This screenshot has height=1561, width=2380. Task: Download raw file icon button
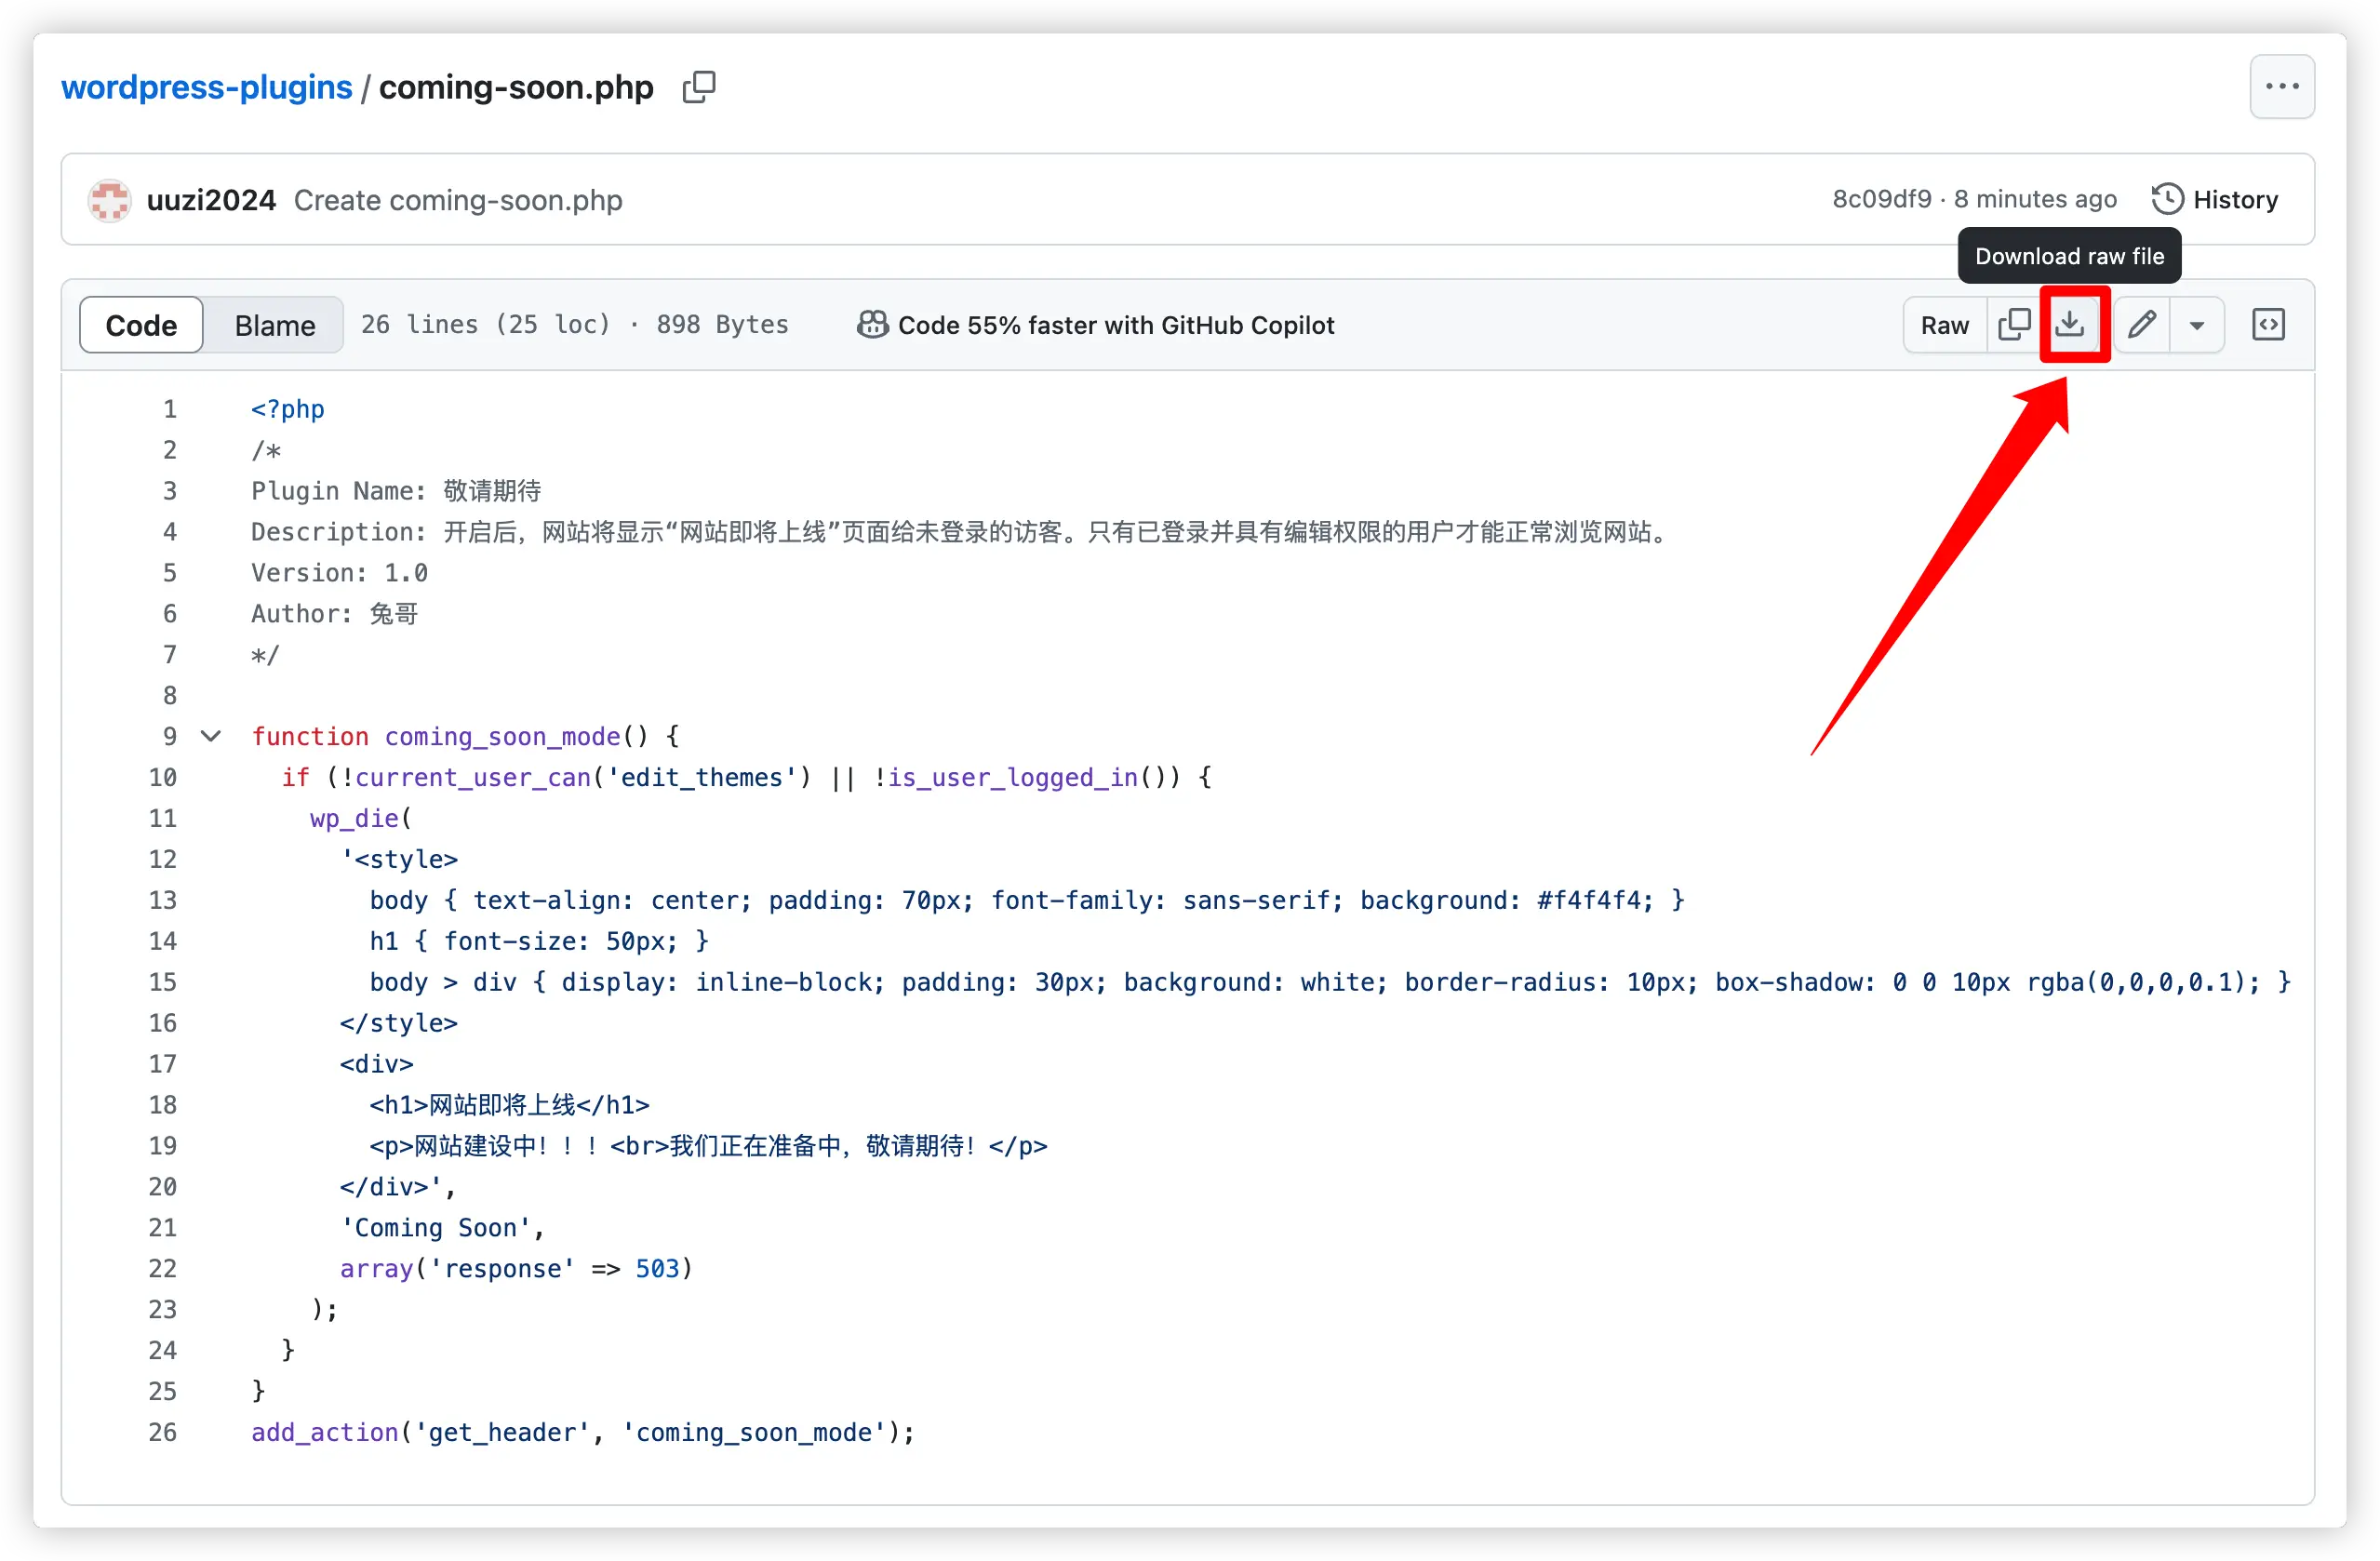pos(2069,325)
